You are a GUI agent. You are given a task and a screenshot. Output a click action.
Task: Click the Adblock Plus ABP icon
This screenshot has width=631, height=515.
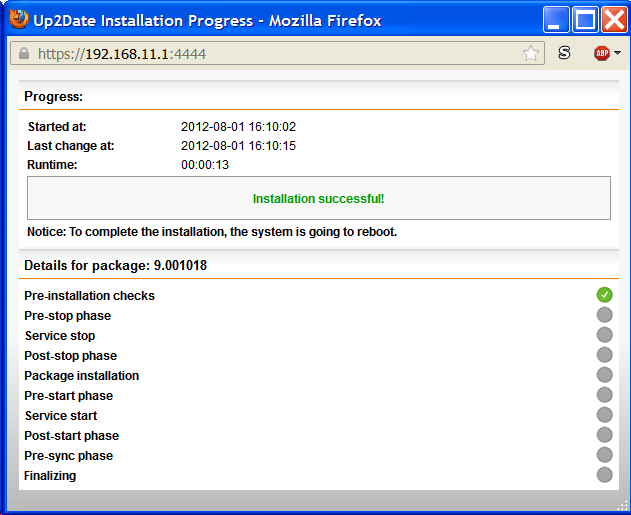[x=602, y=53]
